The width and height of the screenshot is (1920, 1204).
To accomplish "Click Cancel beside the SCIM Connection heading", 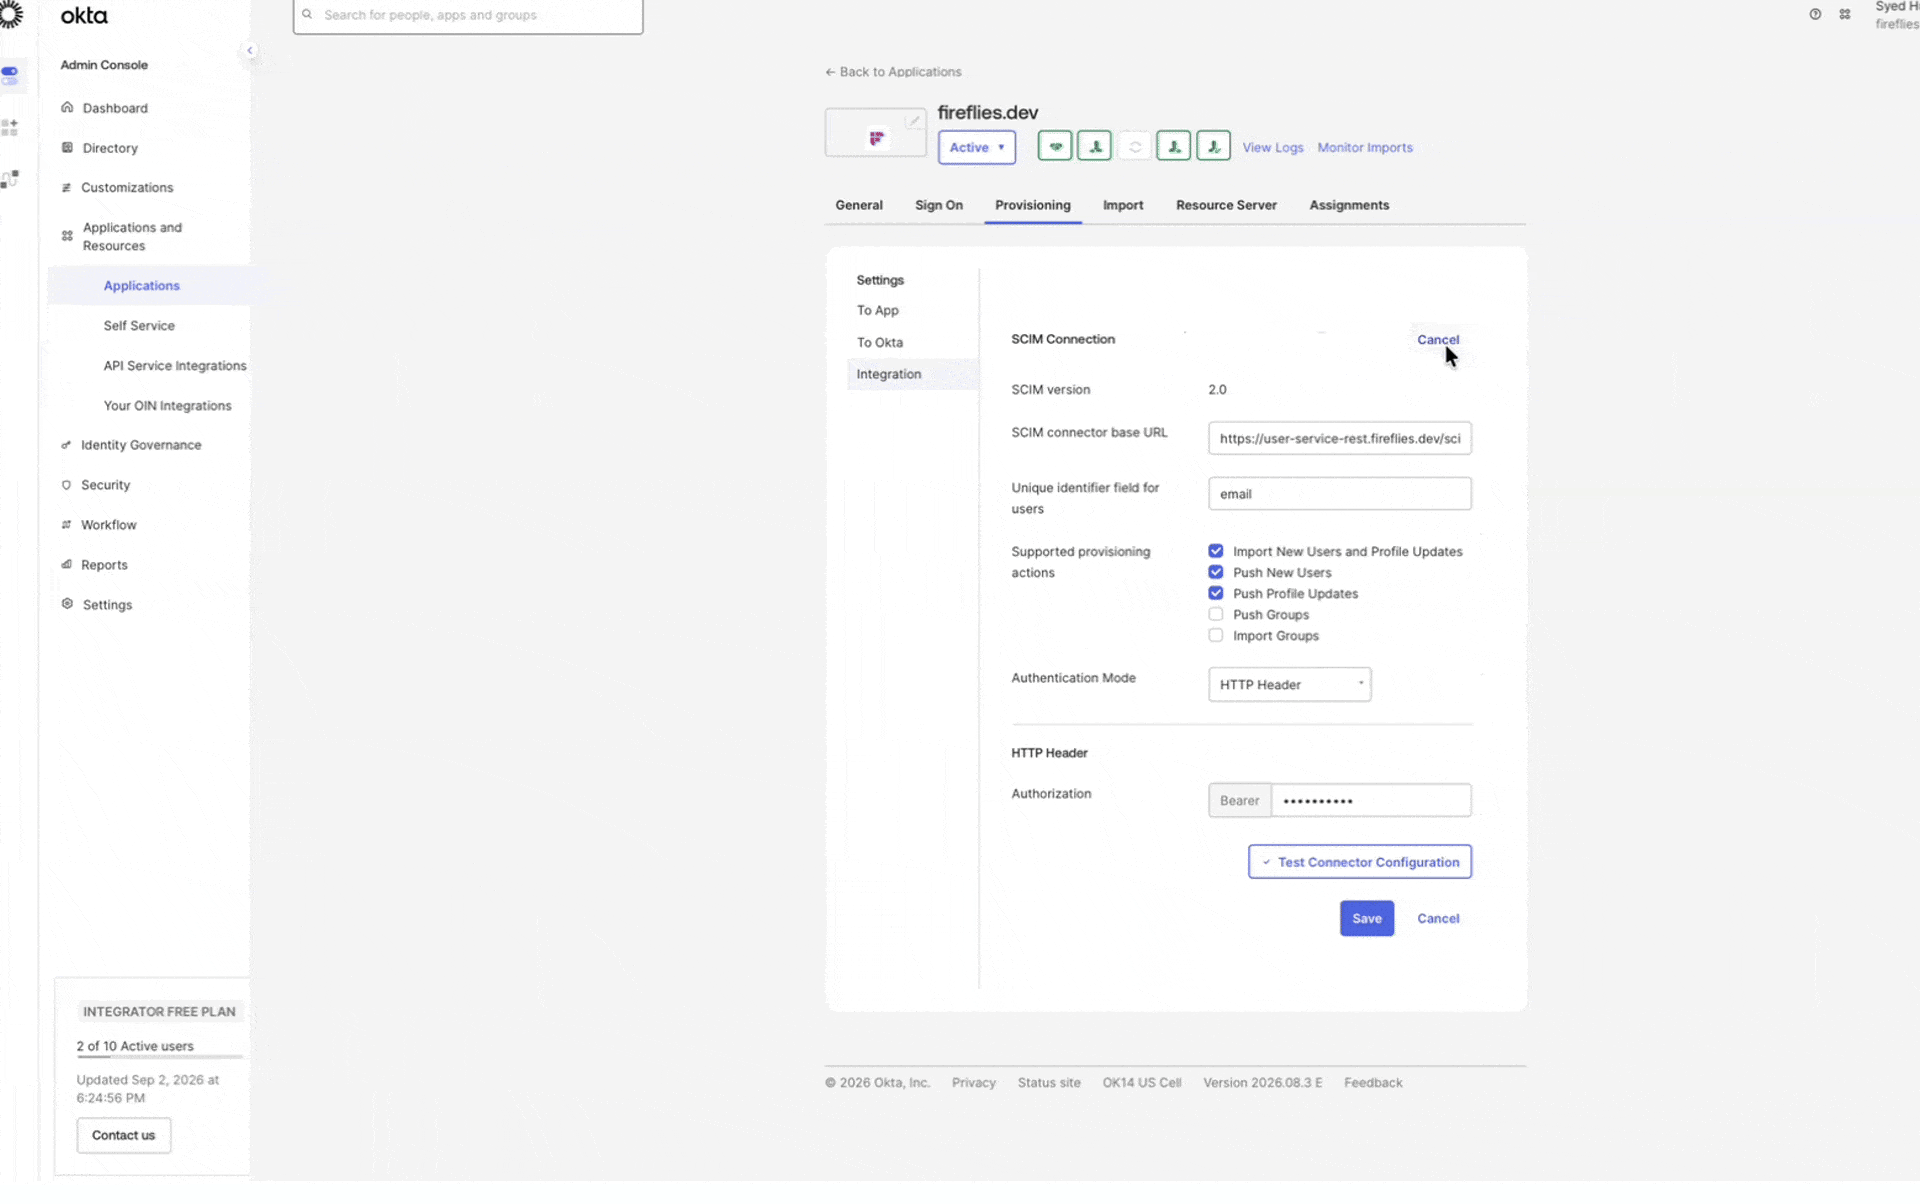I will (1438, 340).
